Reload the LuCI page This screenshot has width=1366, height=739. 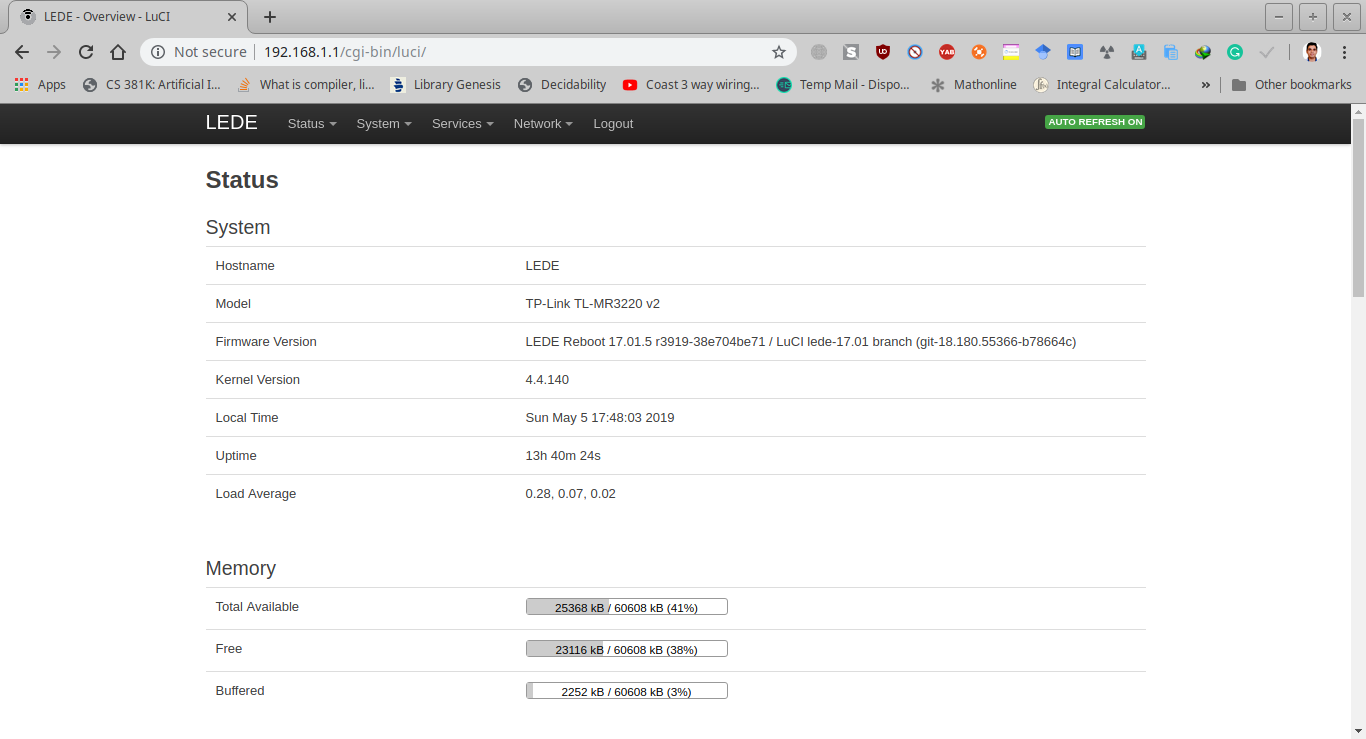[x=86, y=52]
